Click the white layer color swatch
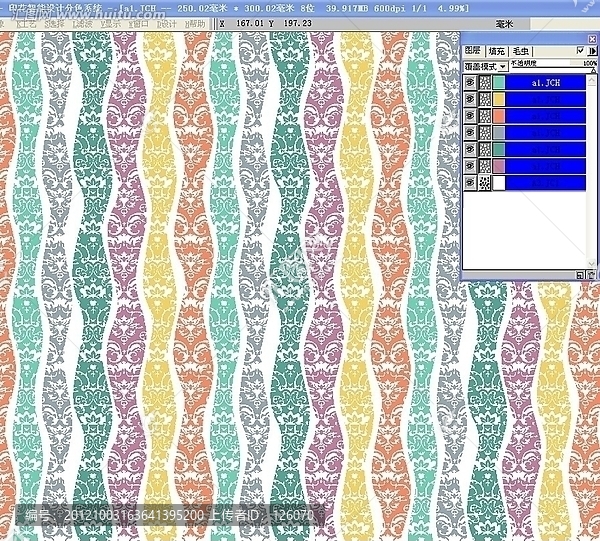Screen dimensions: 600x541 coord(499,183)
